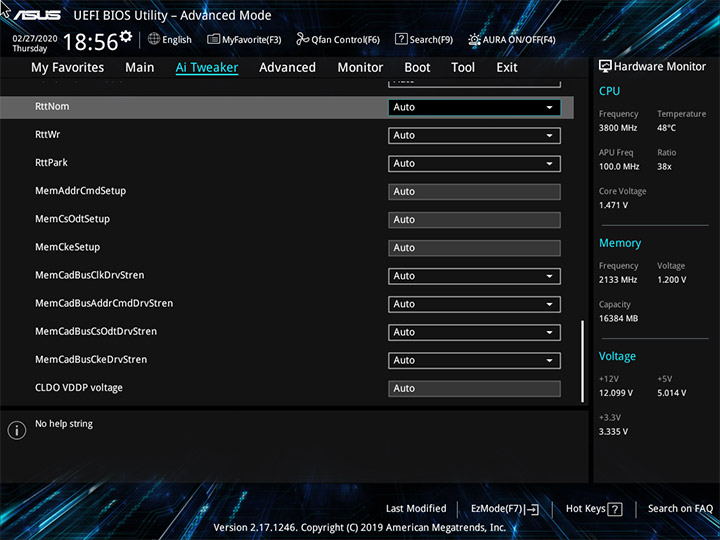Click the 3800 MHz CPU frequency value
720x540 pixels.
(x=618, y=128)
